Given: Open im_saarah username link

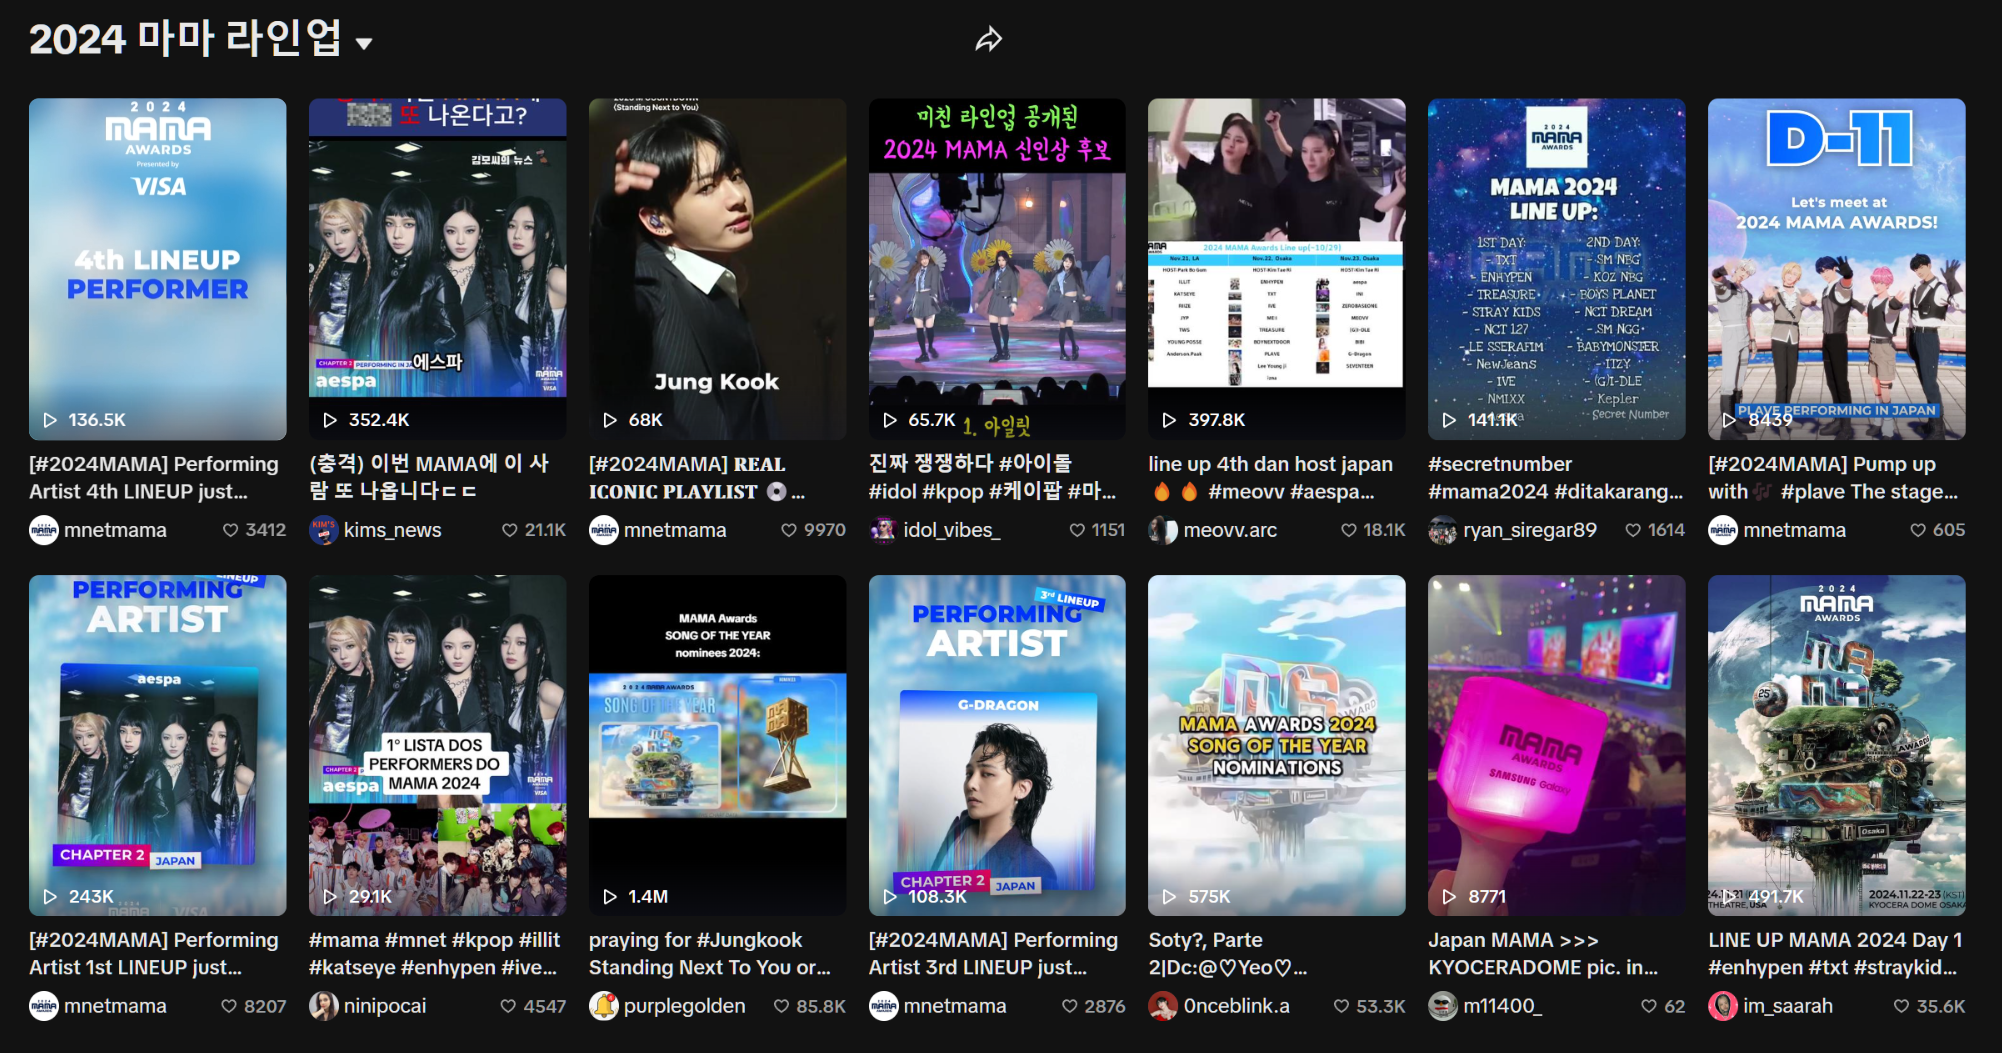Looking at the screenshot, I should click(x=1788, y=1006).
